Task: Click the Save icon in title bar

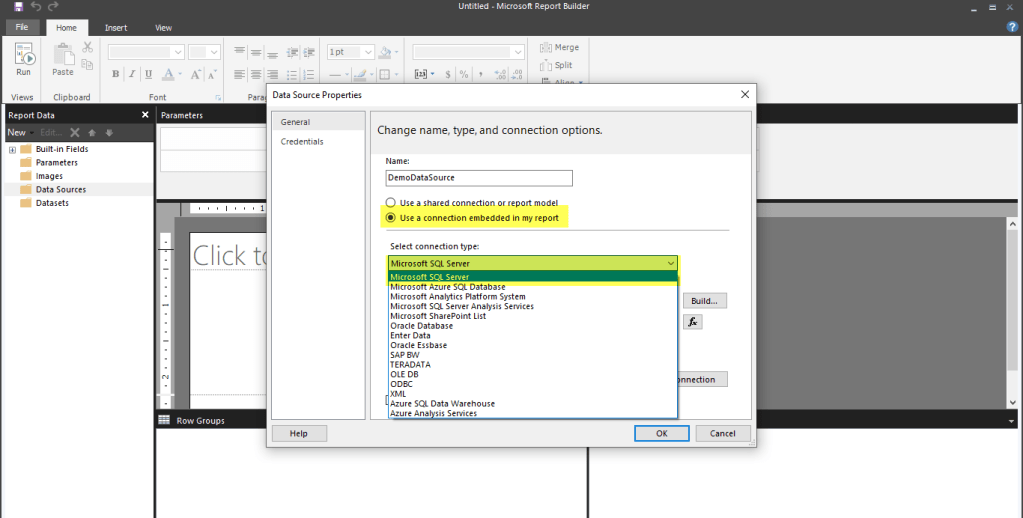Action: (18, 7)
